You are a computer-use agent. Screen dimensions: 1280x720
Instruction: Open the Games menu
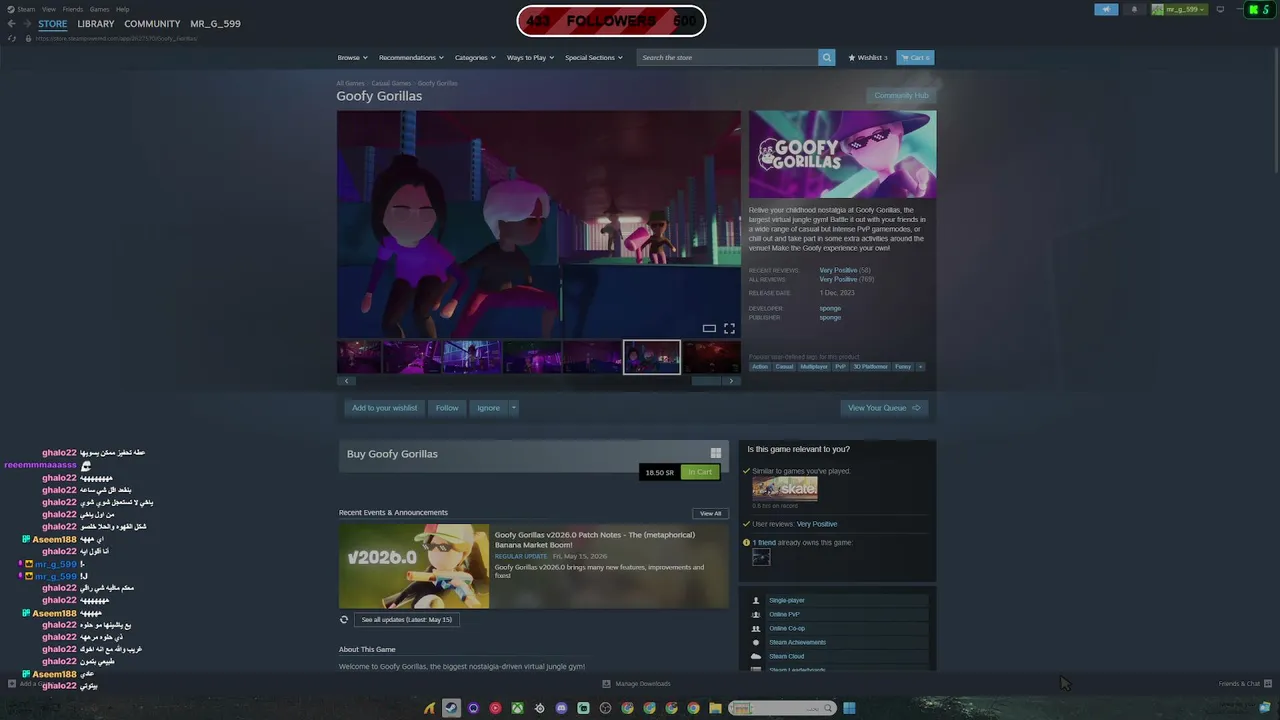tap(99, 9)
